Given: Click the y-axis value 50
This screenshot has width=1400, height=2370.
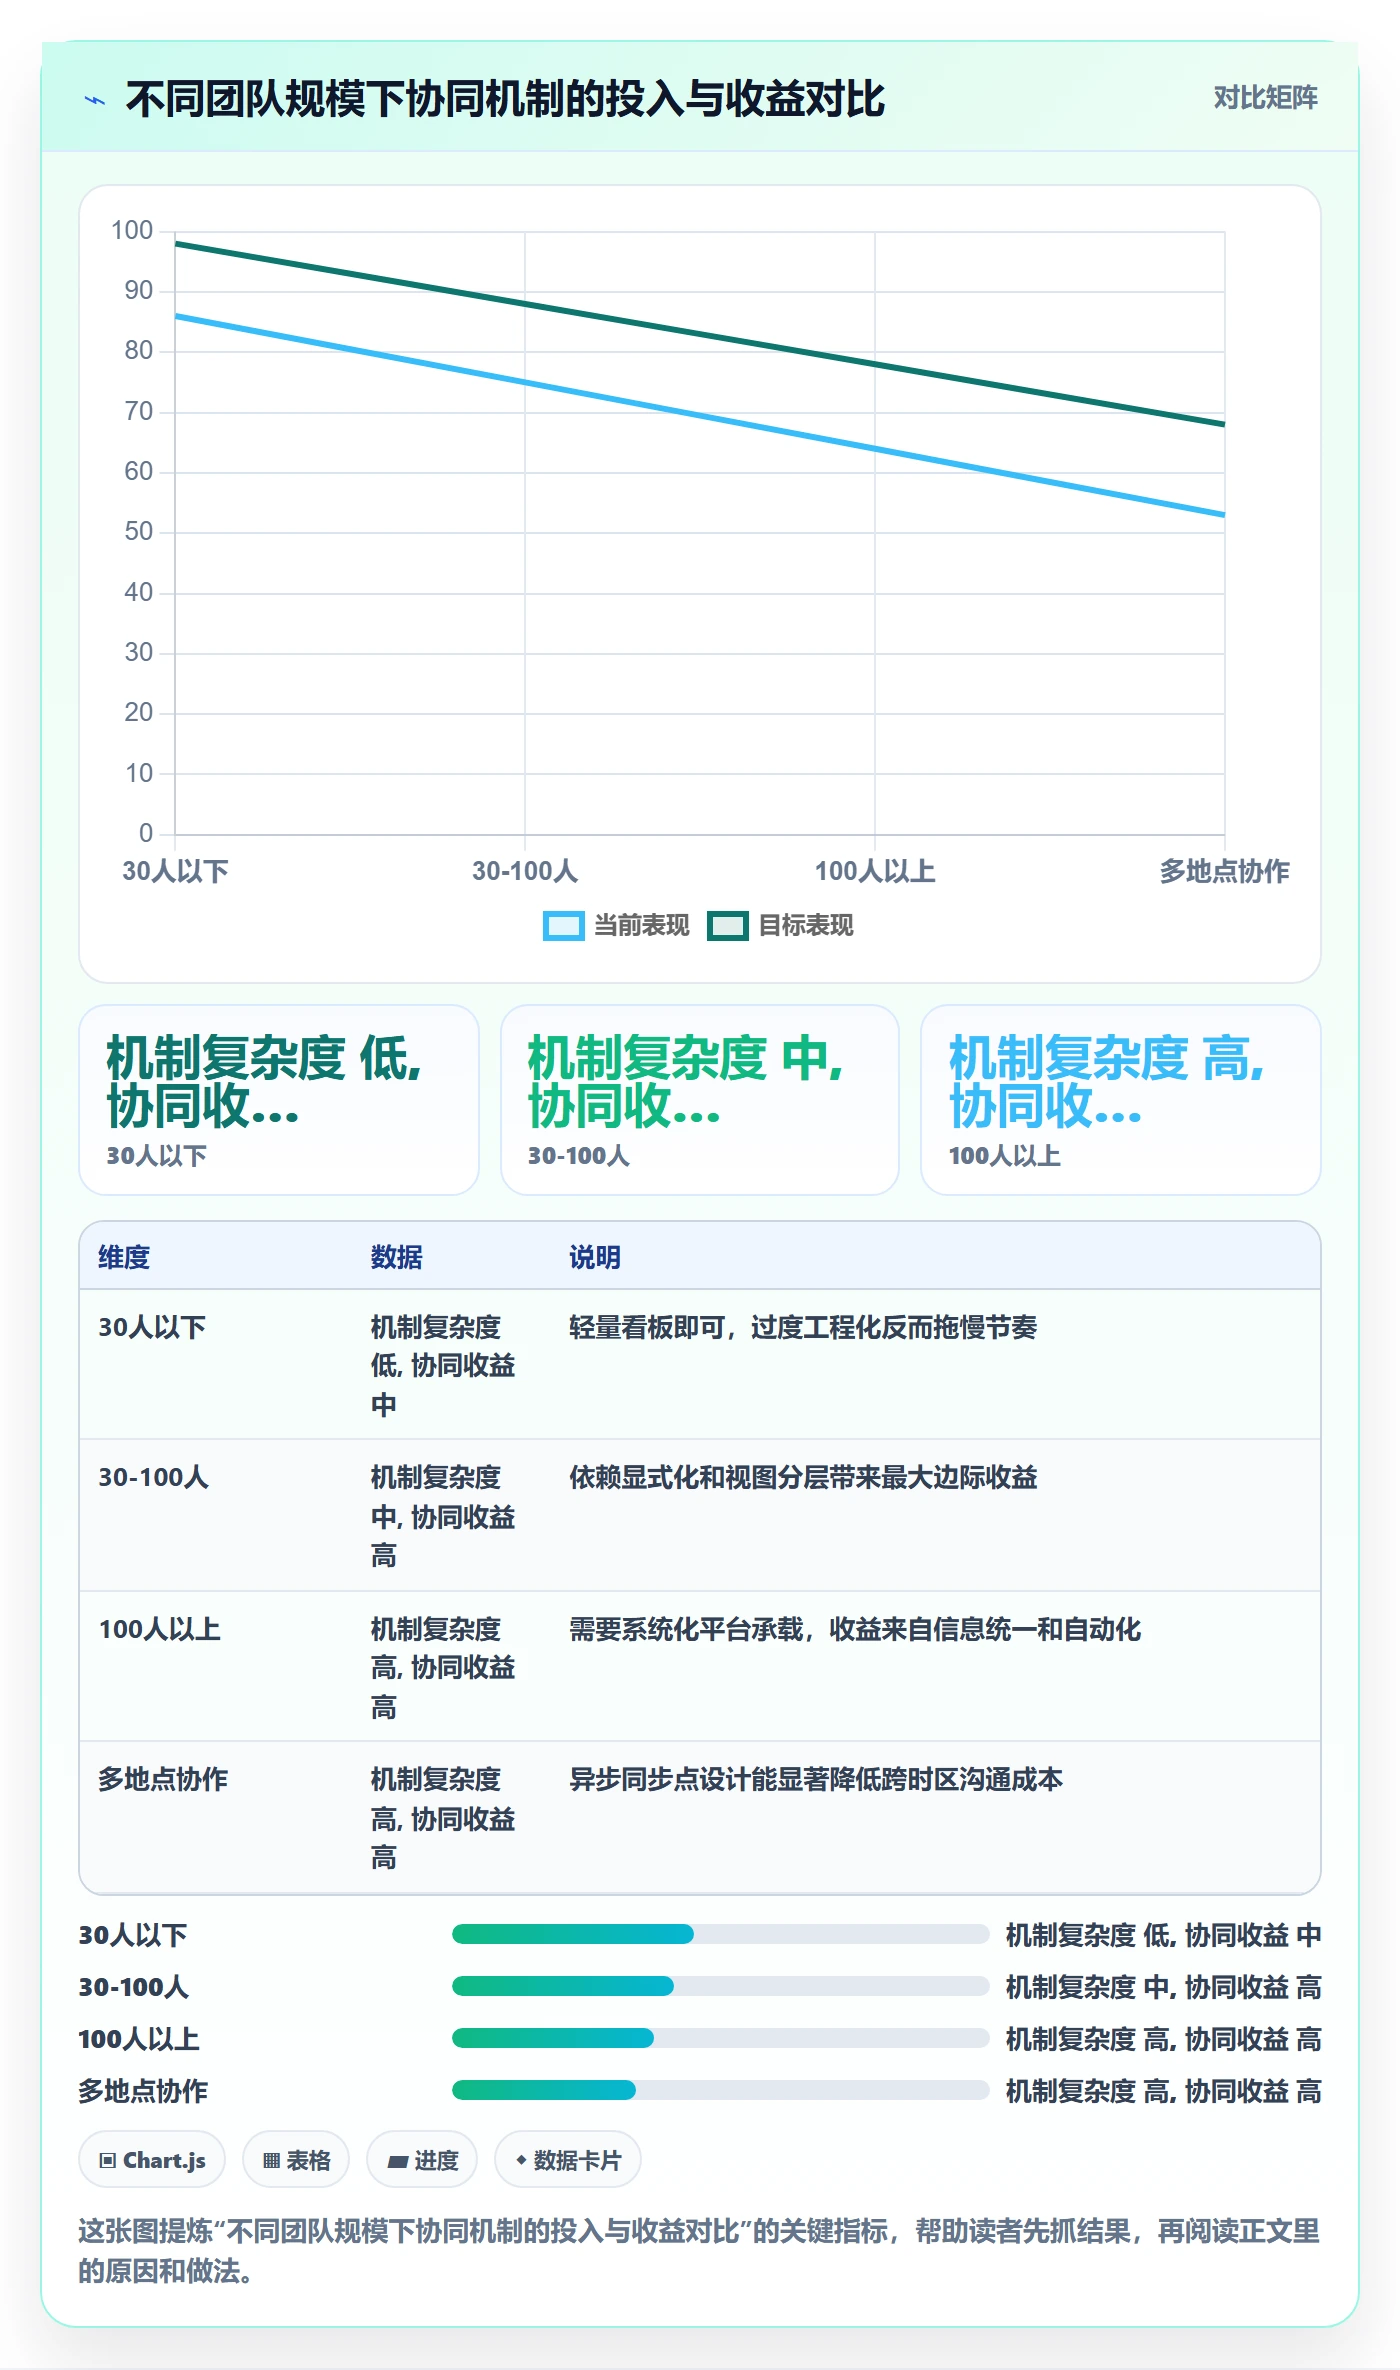Looking at the screenshot, I should (139, 532).
